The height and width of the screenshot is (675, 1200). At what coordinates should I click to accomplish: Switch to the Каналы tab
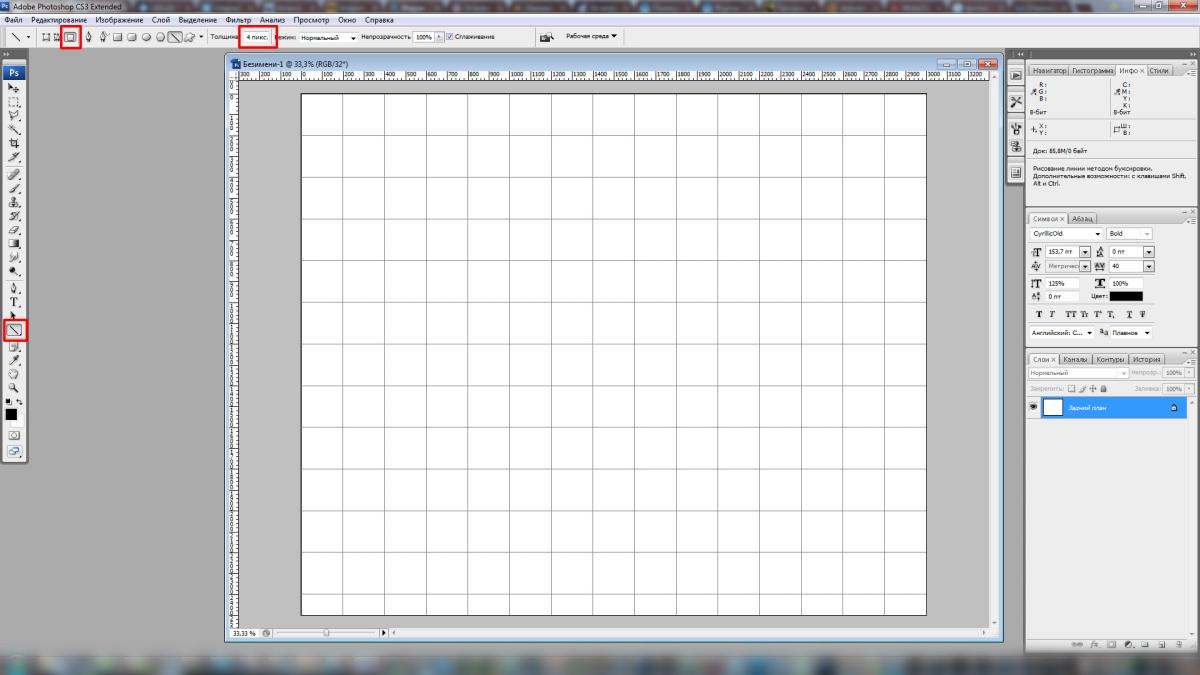tap(1075, 359)
